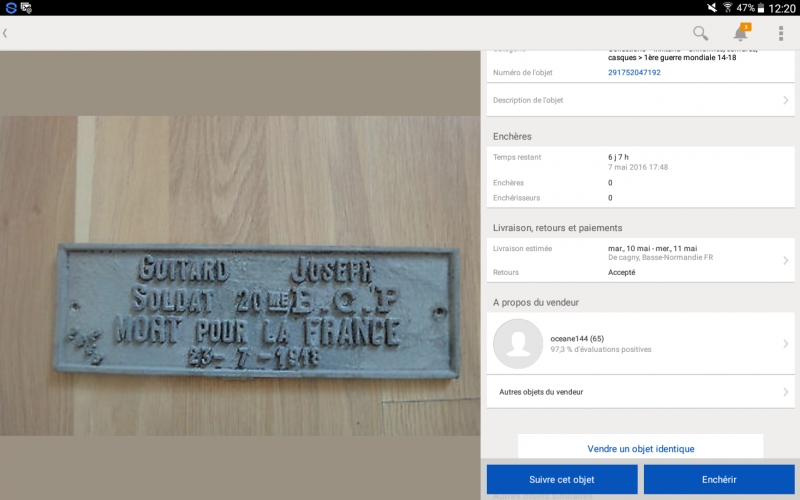800x500 pixels.
Task: Tap the item number 291752047192 link
Action: pos(634,72)
